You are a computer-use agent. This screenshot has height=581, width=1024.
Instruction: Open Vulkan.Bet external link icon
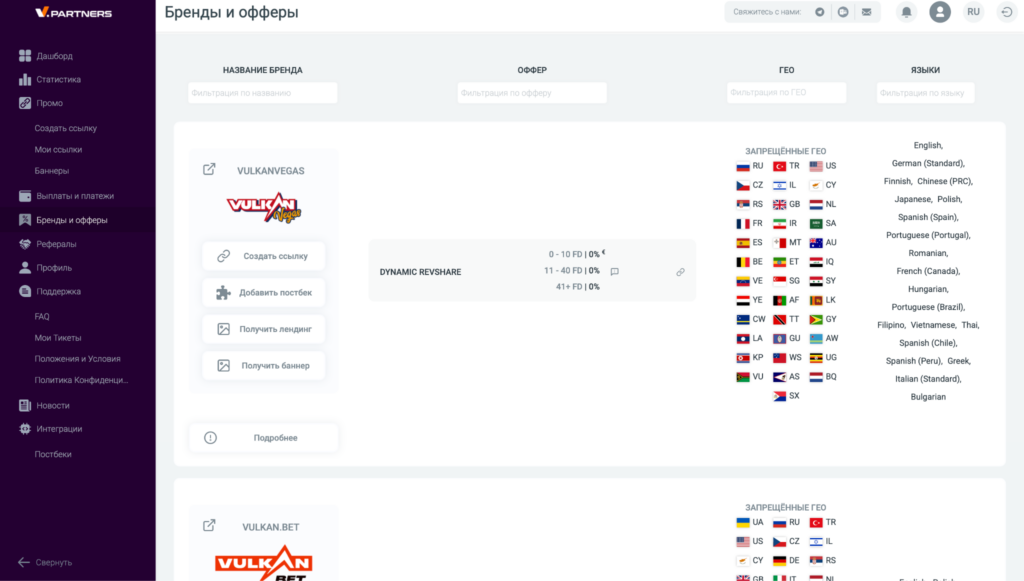click(x=209, y=526)
